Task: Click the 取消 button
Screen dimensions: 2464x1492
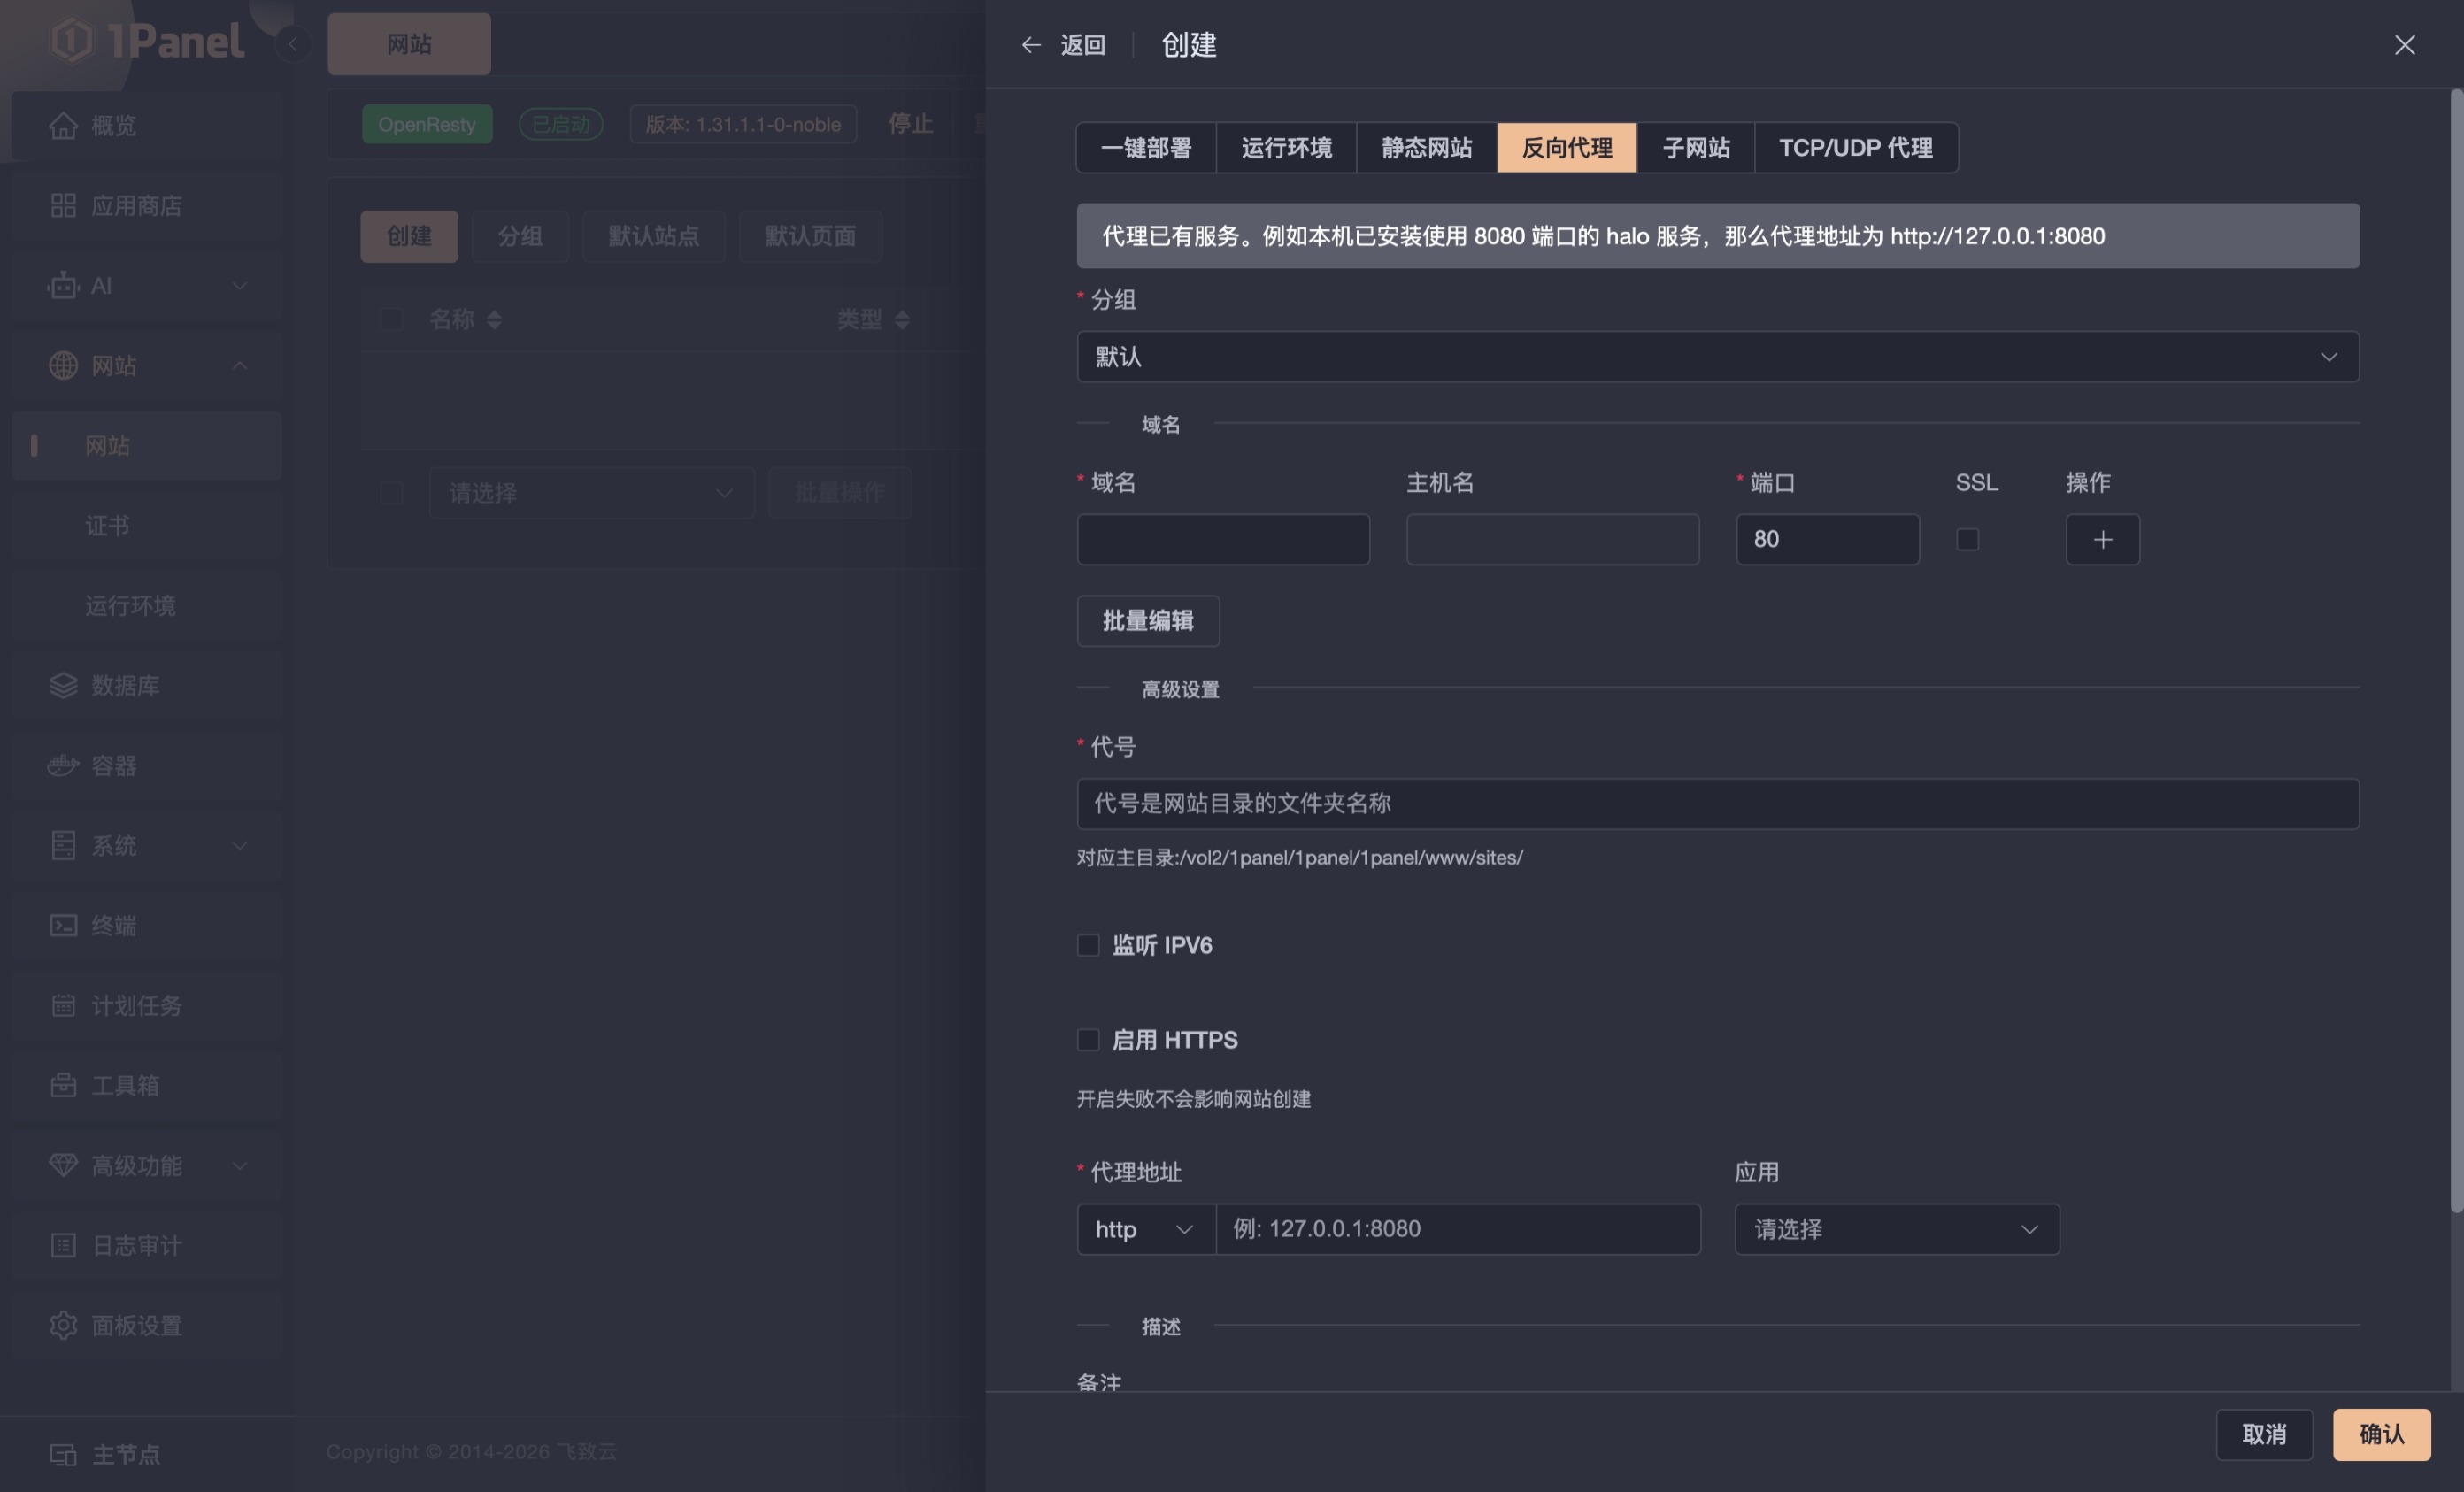Action: click(x=2264, y=1435)
